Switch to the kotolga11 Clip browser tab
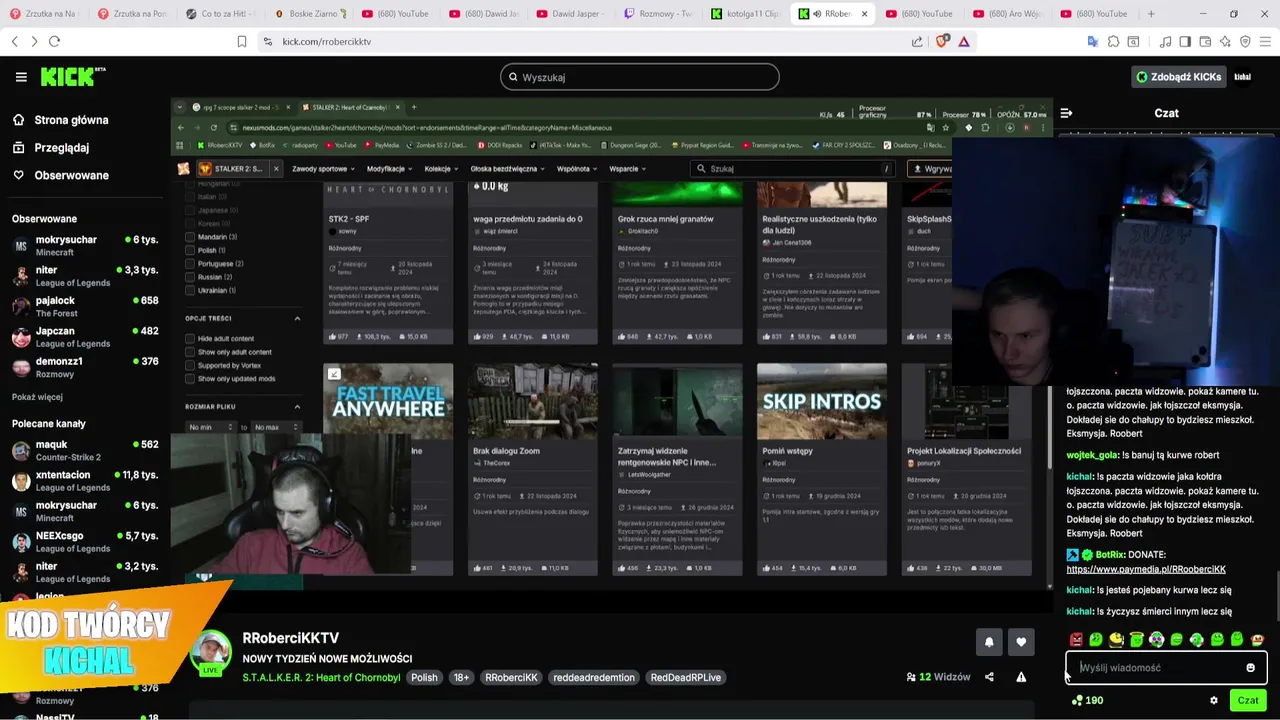The height and width of the screenshot is (720, 1280). 745,14
